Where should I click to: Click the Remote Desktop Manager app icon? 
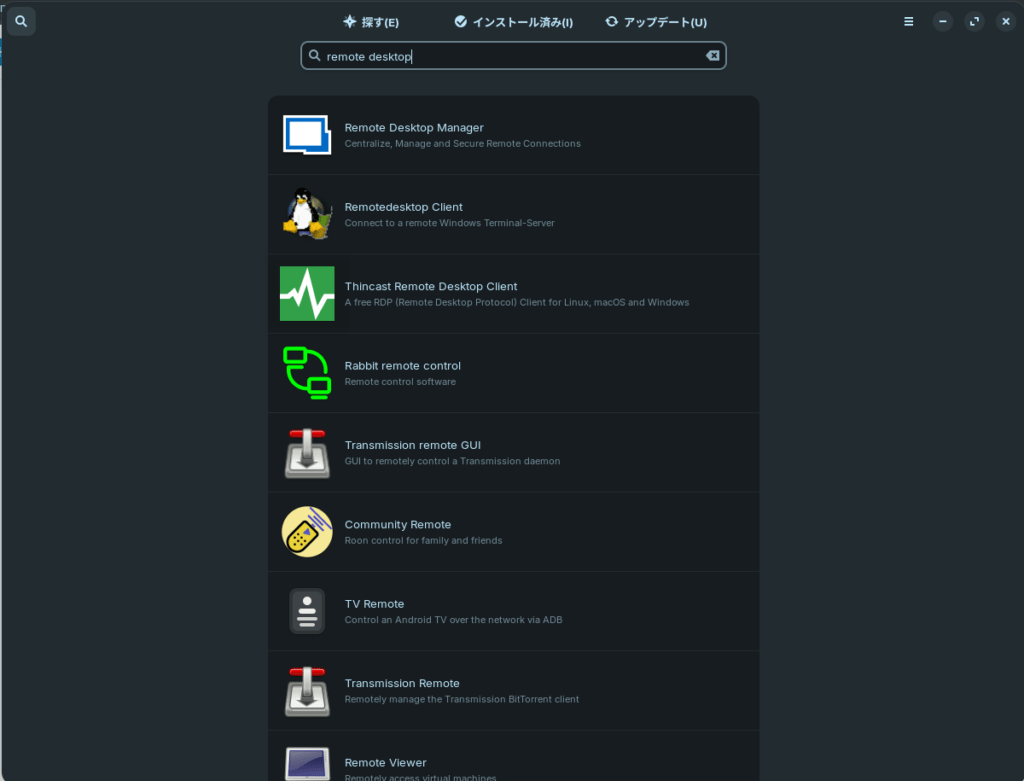(307, 135)
